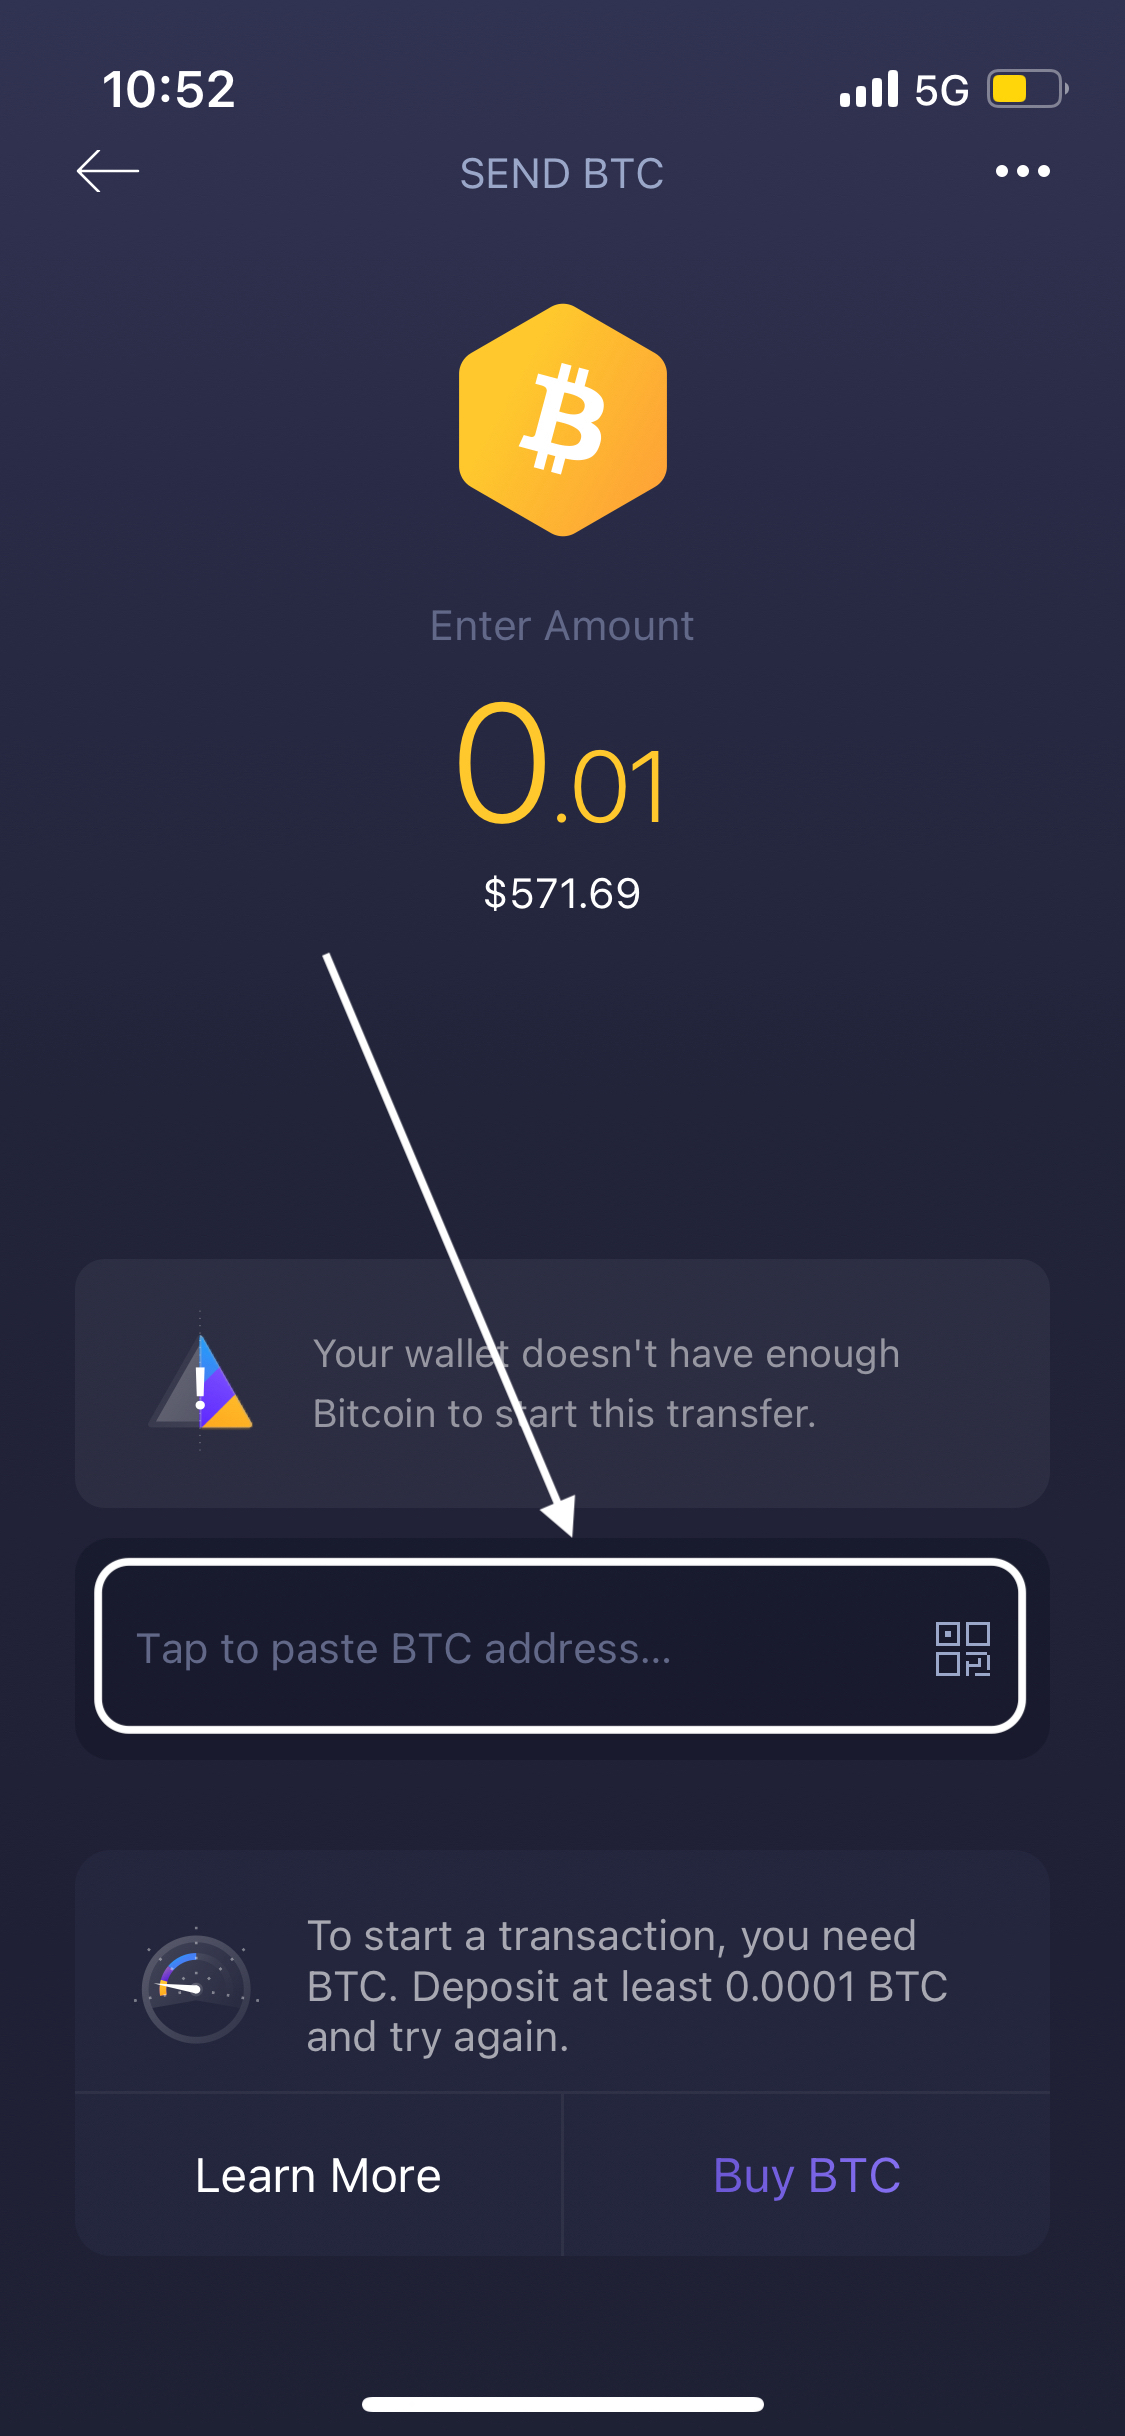Tap the 5G signal indicator
1125x2436 pixels.
click(x=941, y=90)
